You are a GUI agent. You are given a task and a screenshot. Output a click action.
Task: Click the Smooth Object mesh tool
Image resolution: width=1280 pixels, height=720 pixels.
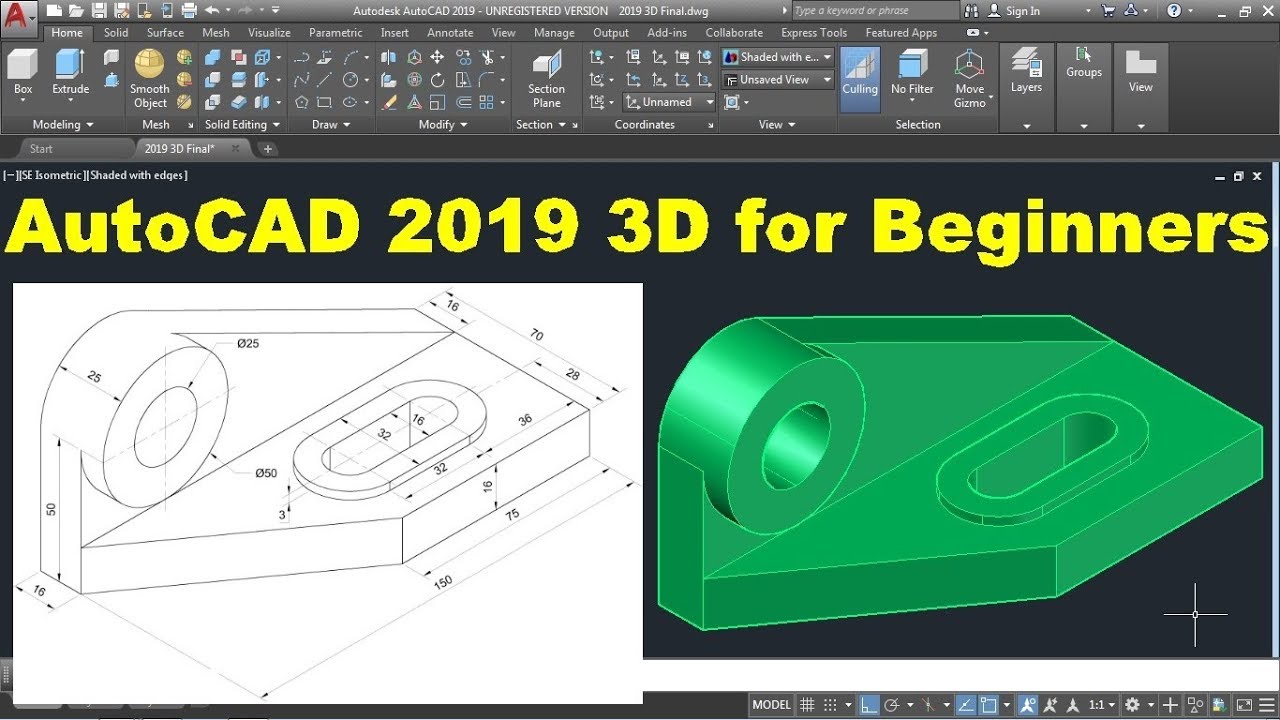tap(150, 78)
